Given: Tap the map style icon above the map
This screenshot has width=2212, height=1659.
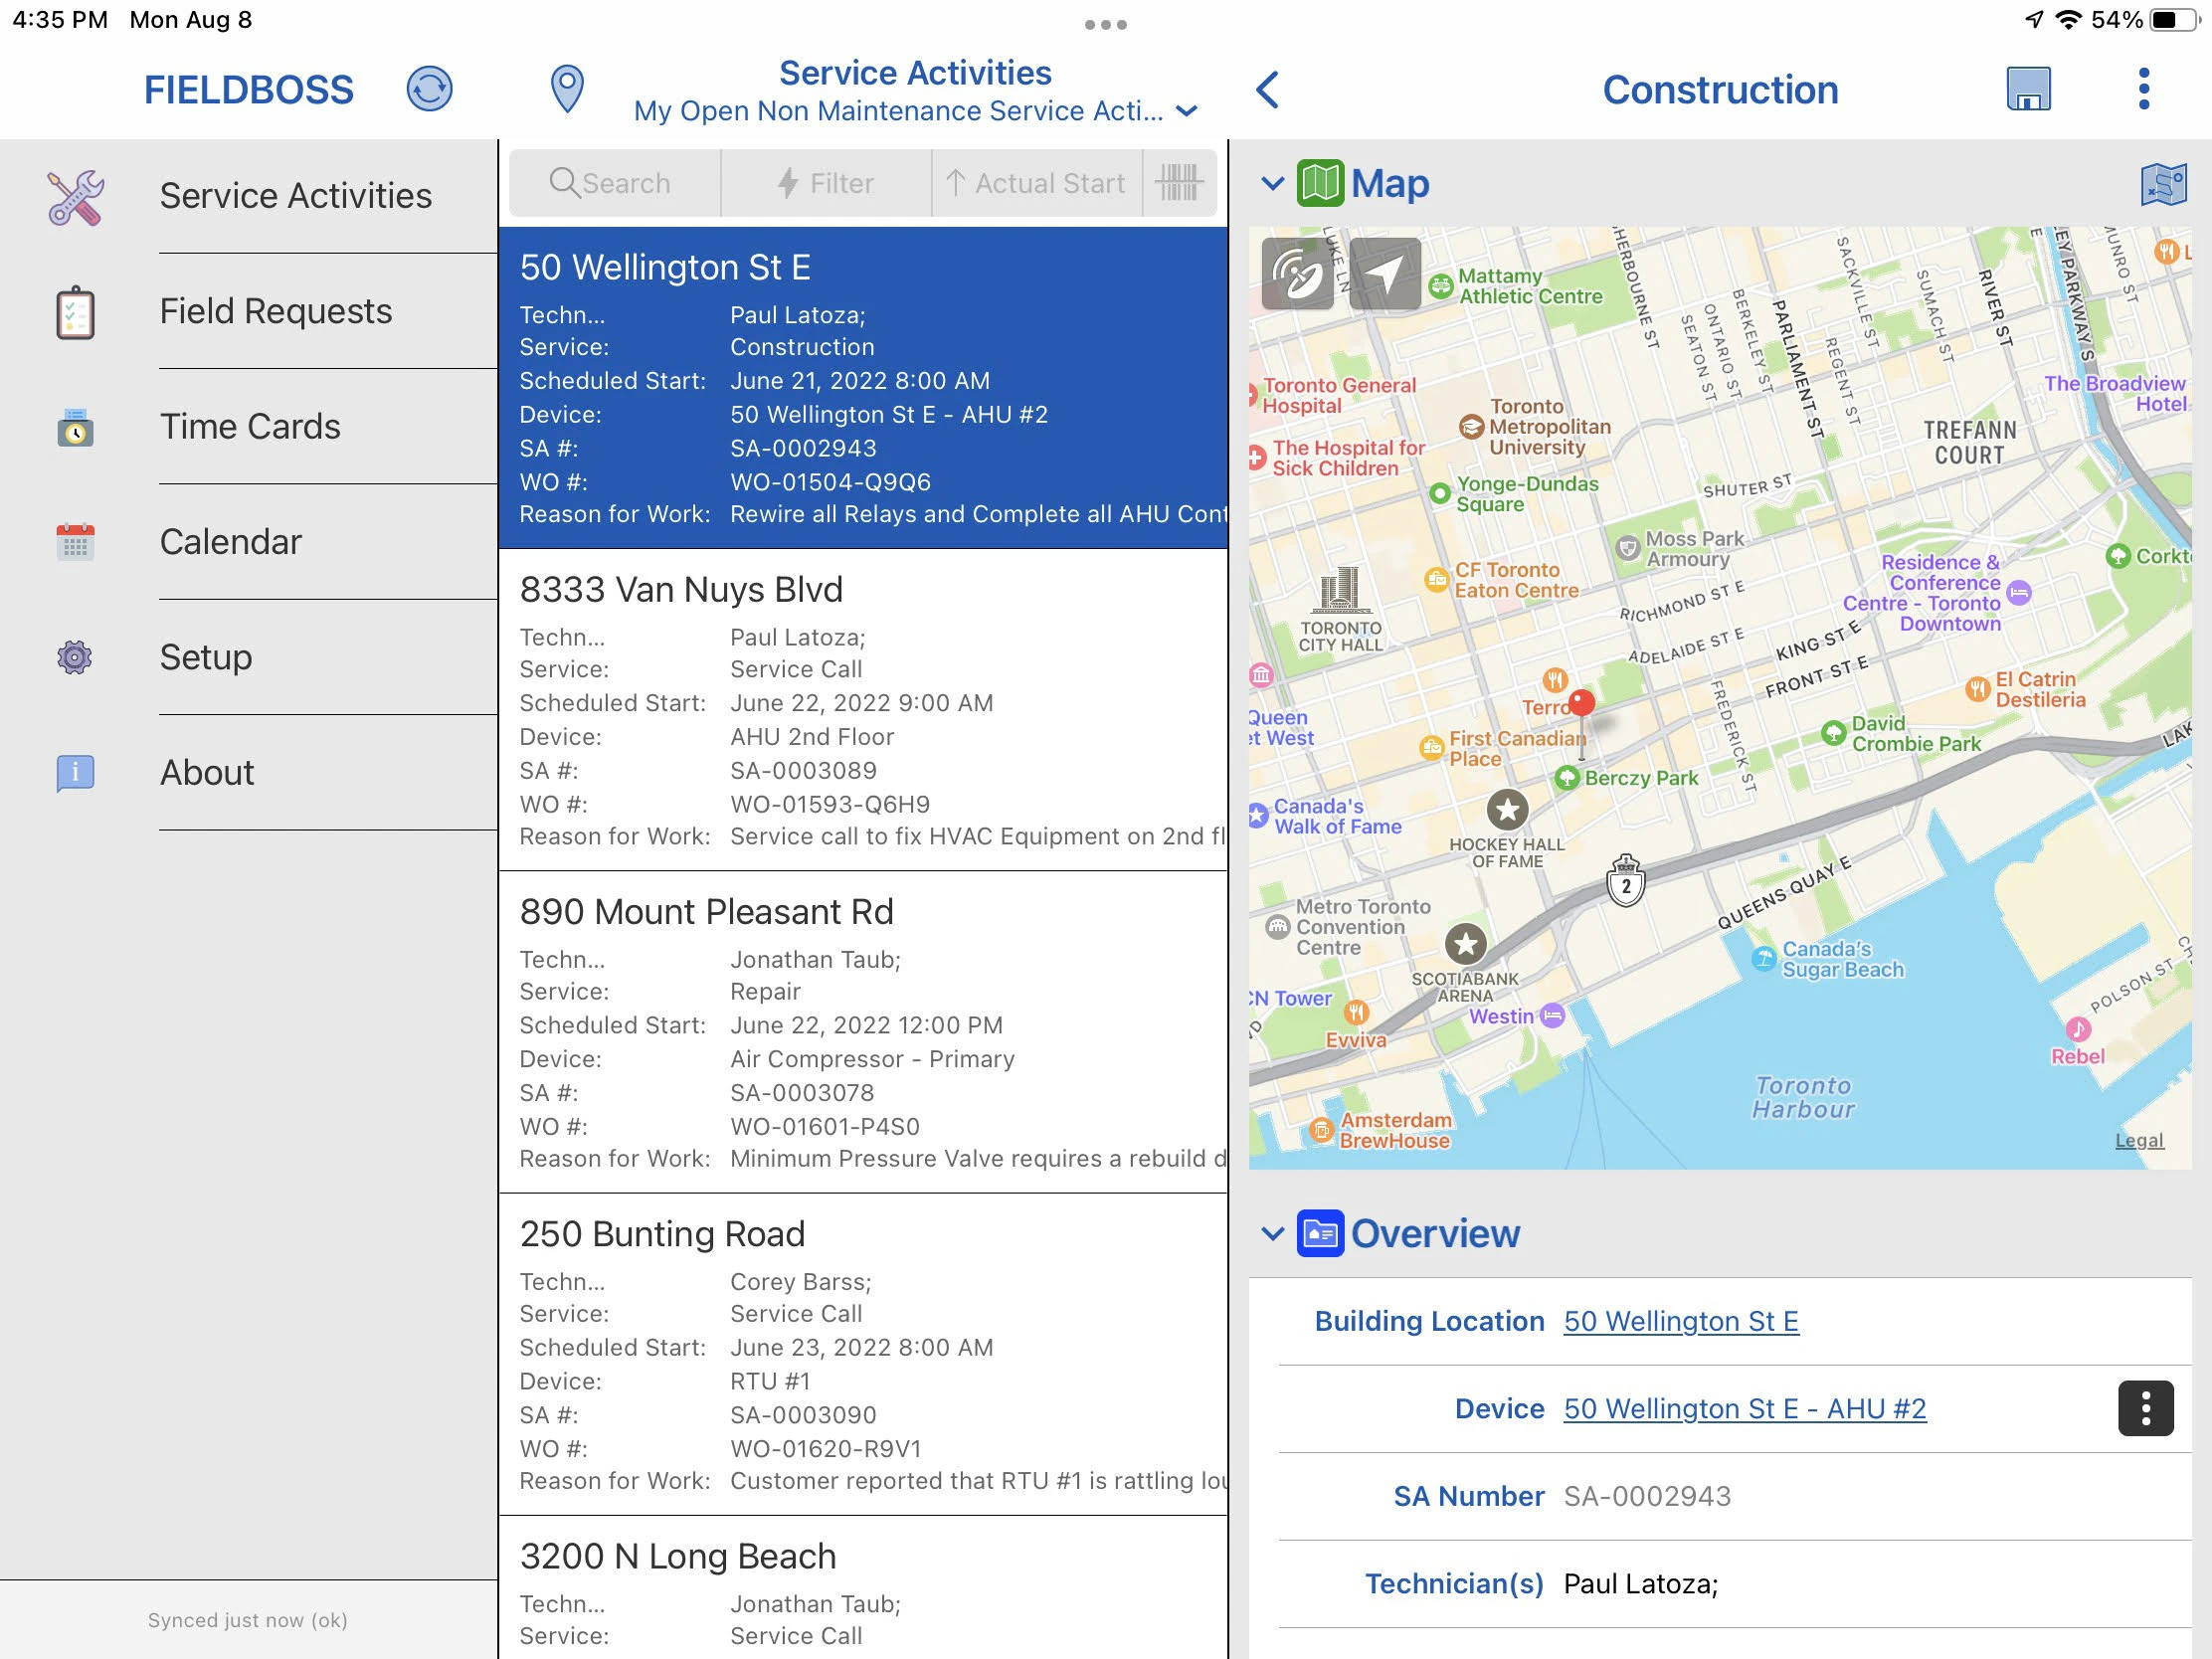Looking at the screenshot, I should click(x=2162, y=184).
